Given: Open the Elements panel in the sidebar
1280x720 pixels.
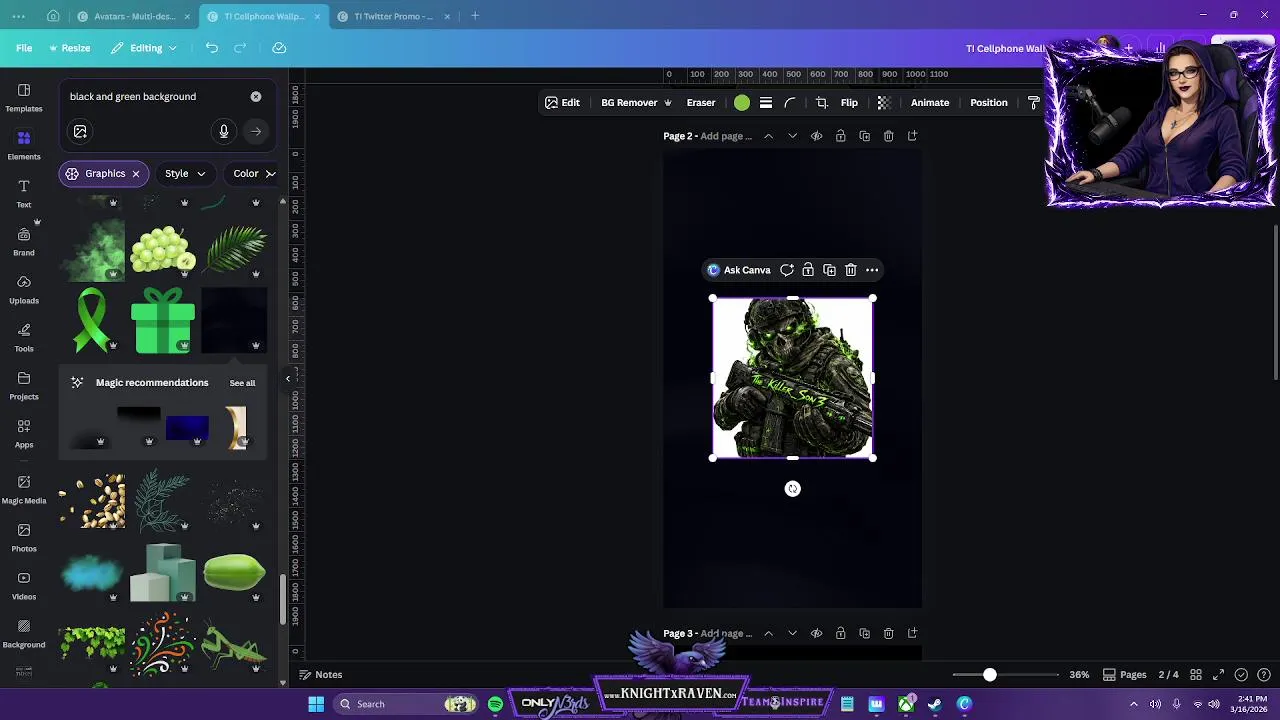Looking at the screenshot, I should tap(24, 145).
